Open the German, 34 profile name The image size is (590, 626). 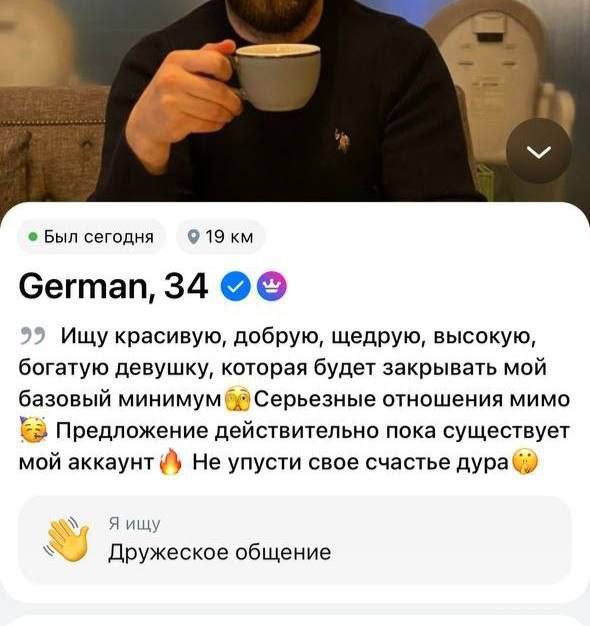pyautogui.click(x=113, y=286)
